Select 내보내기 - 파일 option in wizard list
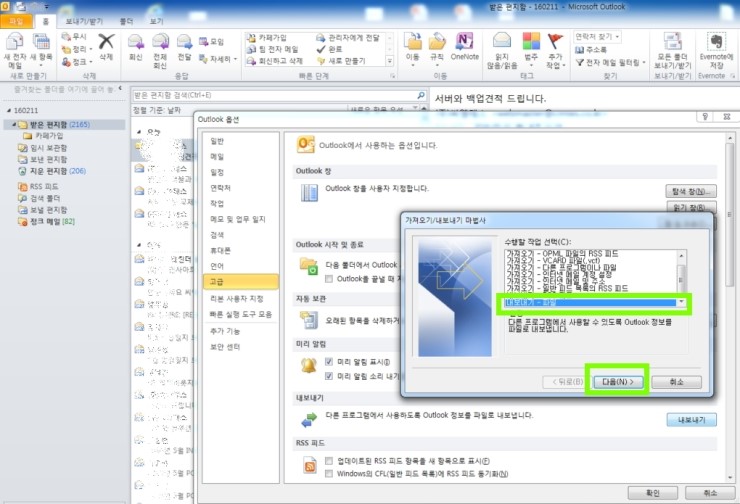 [590, 302]
